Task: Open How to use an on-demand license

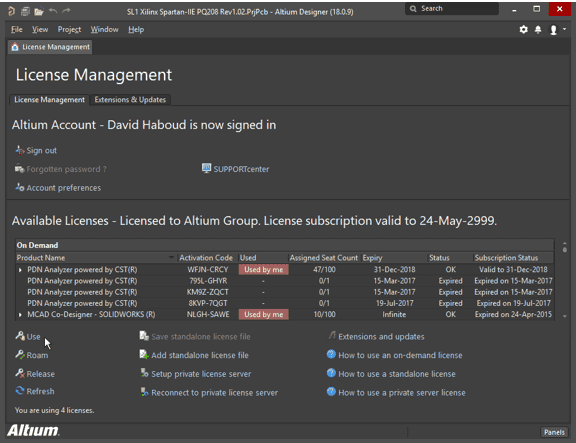Action: point(400,355)
